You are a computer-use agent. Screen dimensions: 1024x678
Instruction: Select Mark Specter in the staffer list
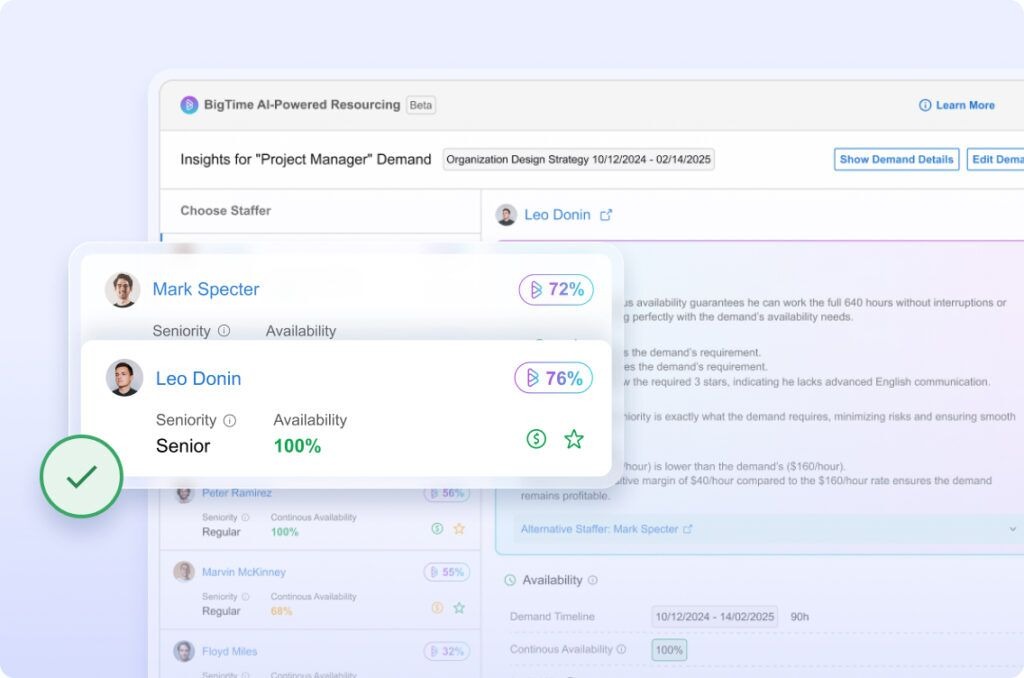tap(206, 290)
